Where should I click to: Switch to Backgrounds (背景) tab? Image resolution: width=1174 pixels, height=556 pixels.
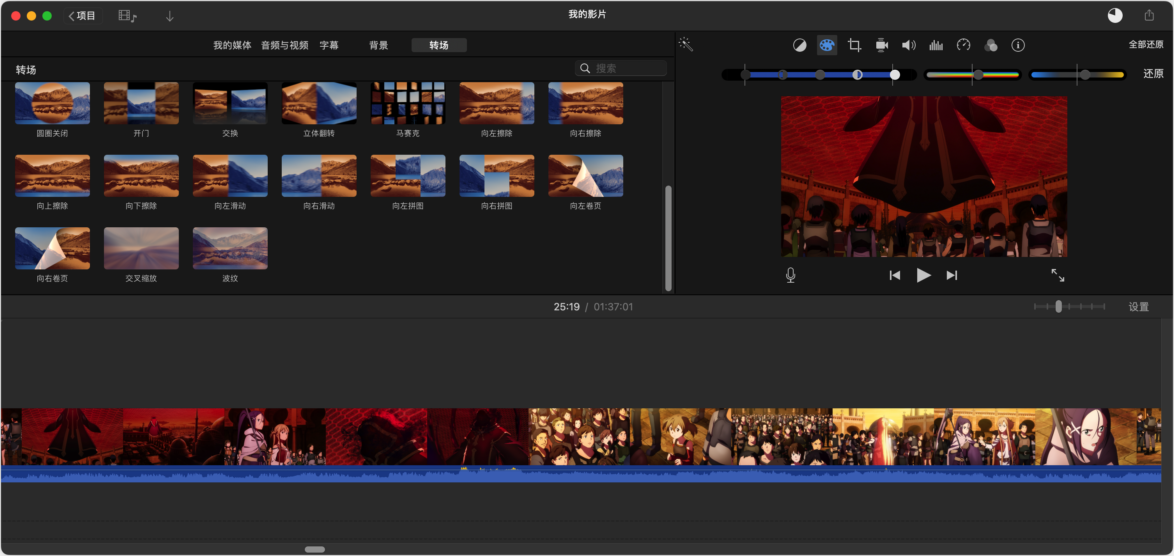(x=379, y=45)
